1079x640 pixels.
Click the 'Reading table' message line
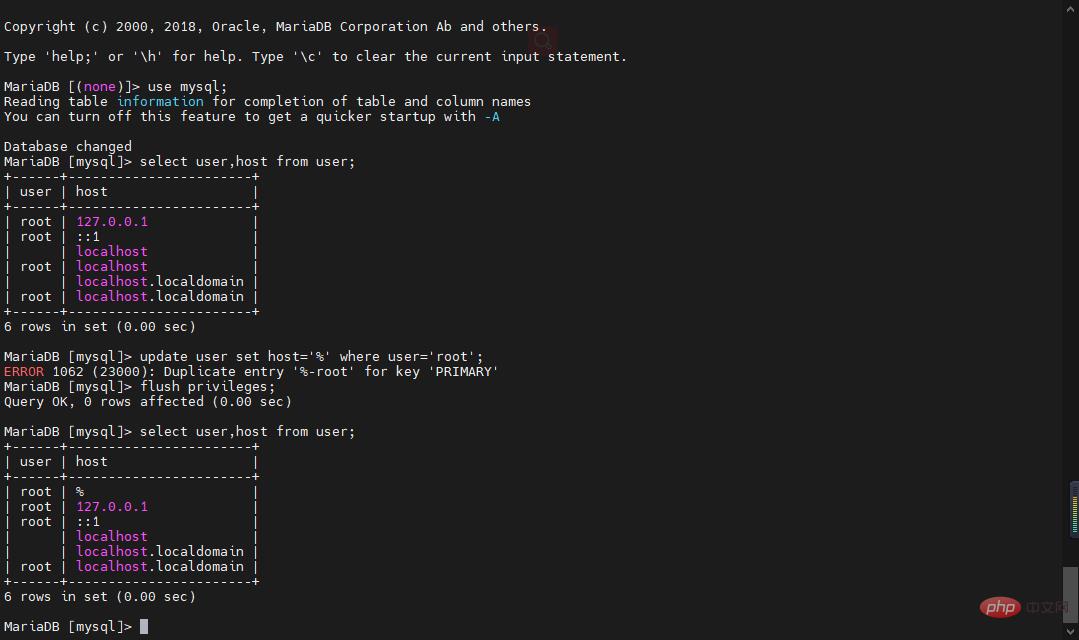[267, 102]
